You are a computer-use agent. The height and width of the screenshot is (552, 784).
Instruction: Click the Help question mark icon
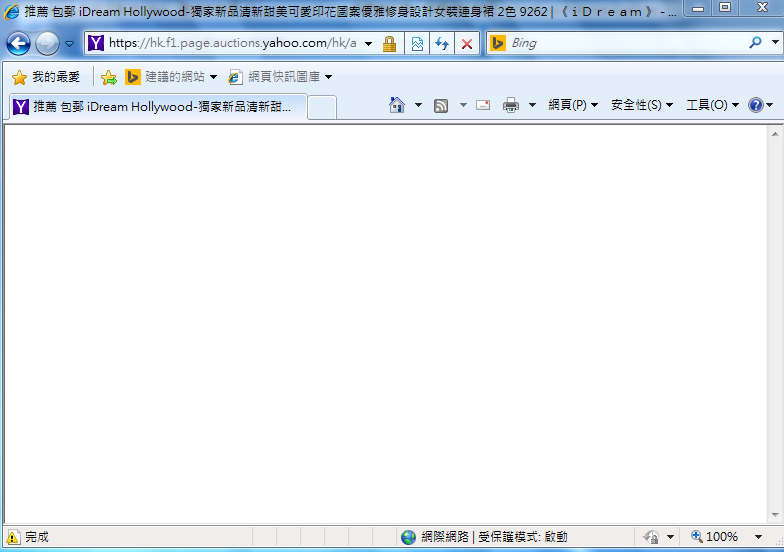(756, 105)
